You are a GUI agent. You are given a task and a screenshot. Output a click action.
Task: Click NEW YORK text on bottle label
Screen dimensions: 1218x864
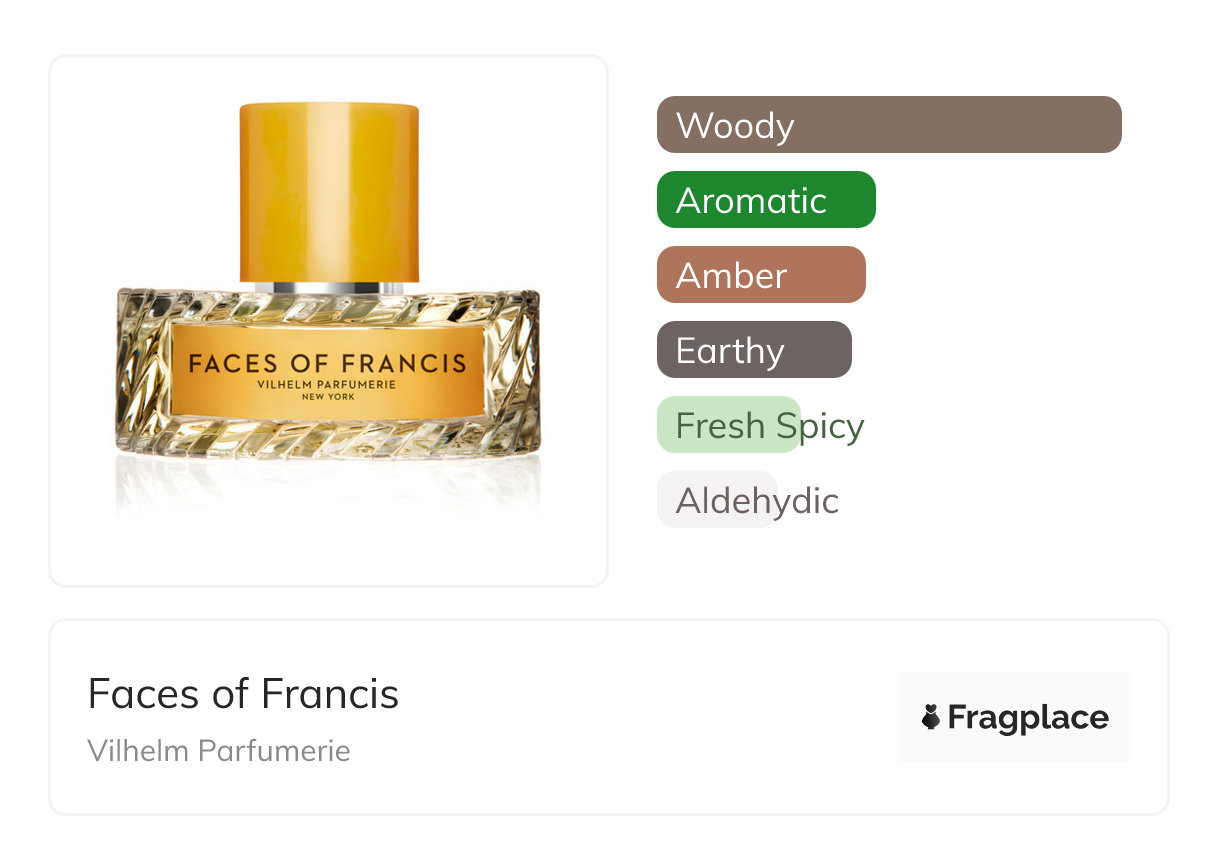(x=328, y=397)
